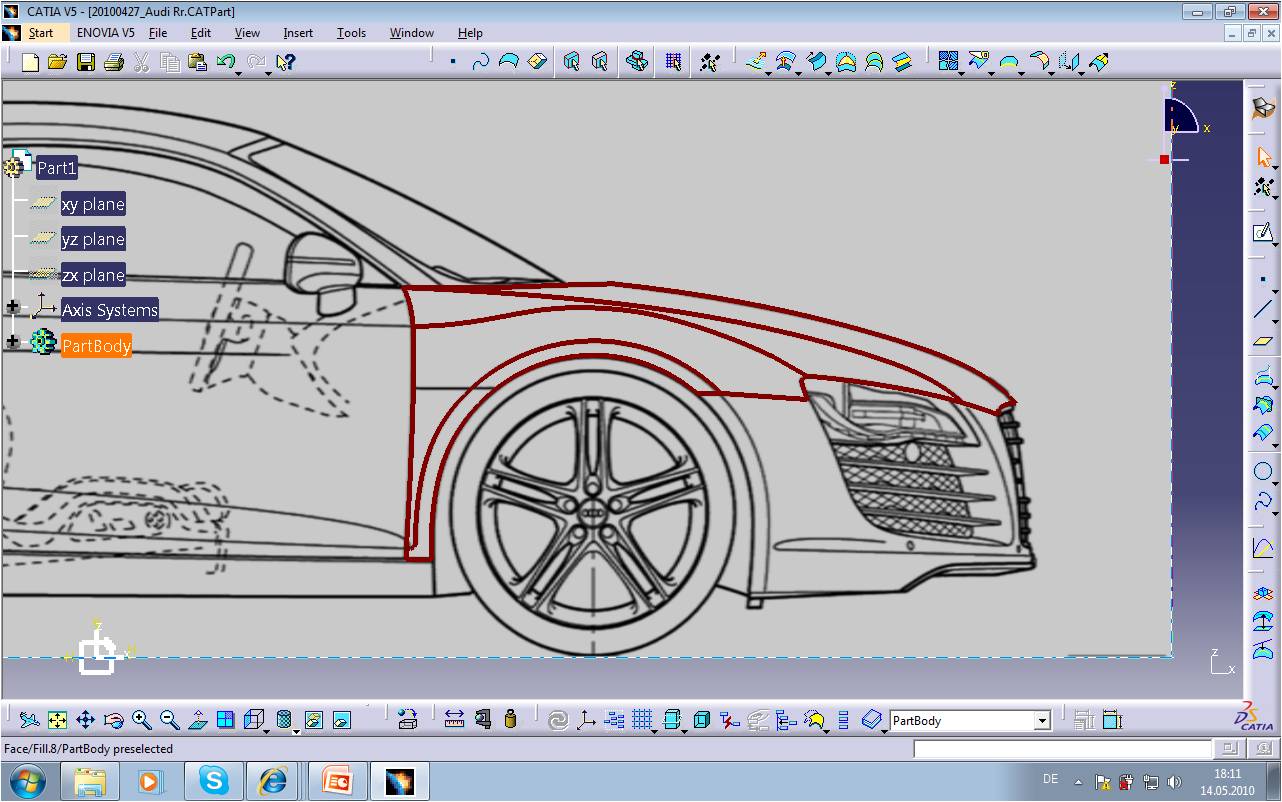Zoom out using magnifier minus icon
The width and height of the screenshot is (1282, 802).
(x=169, y=719)
